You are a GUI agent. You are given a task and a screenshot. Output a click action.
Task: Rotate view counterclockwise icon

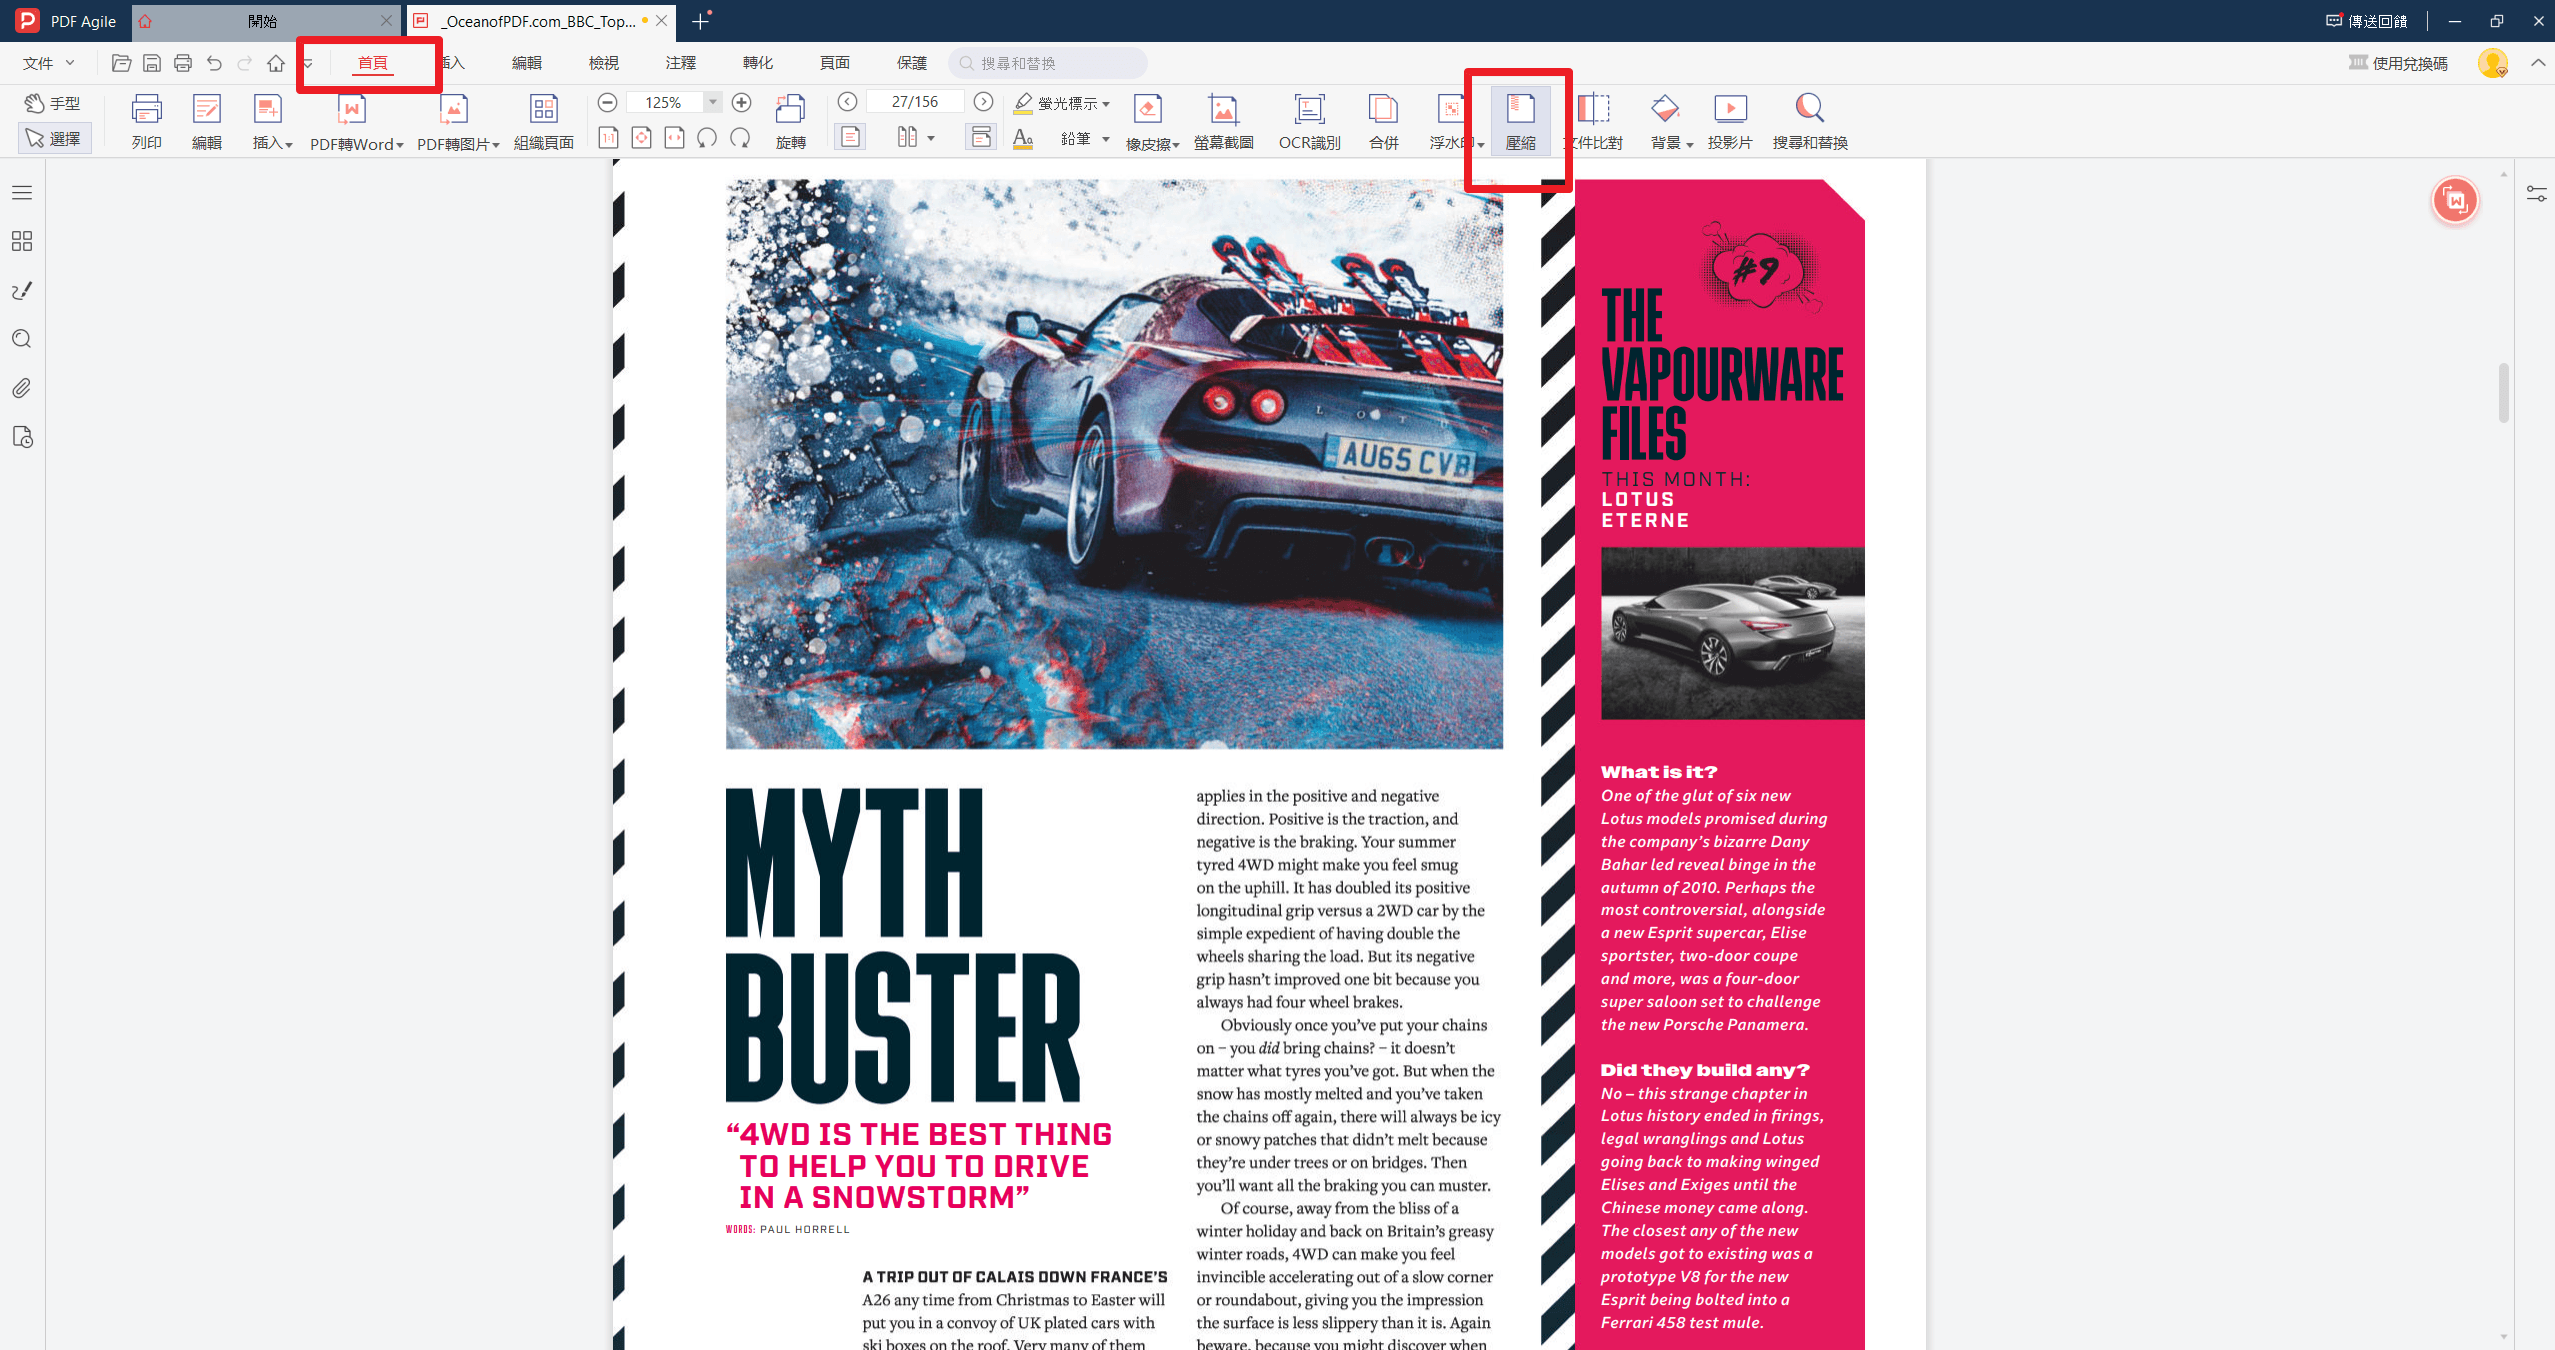[707, 138]
